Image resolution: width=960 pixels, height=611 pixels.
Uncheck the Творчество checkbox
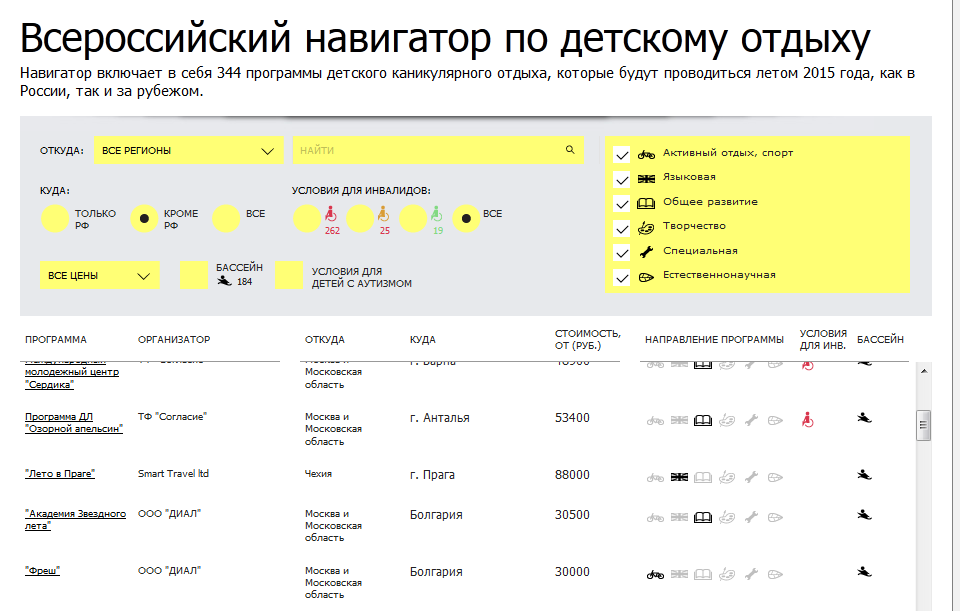click(622, 228)
